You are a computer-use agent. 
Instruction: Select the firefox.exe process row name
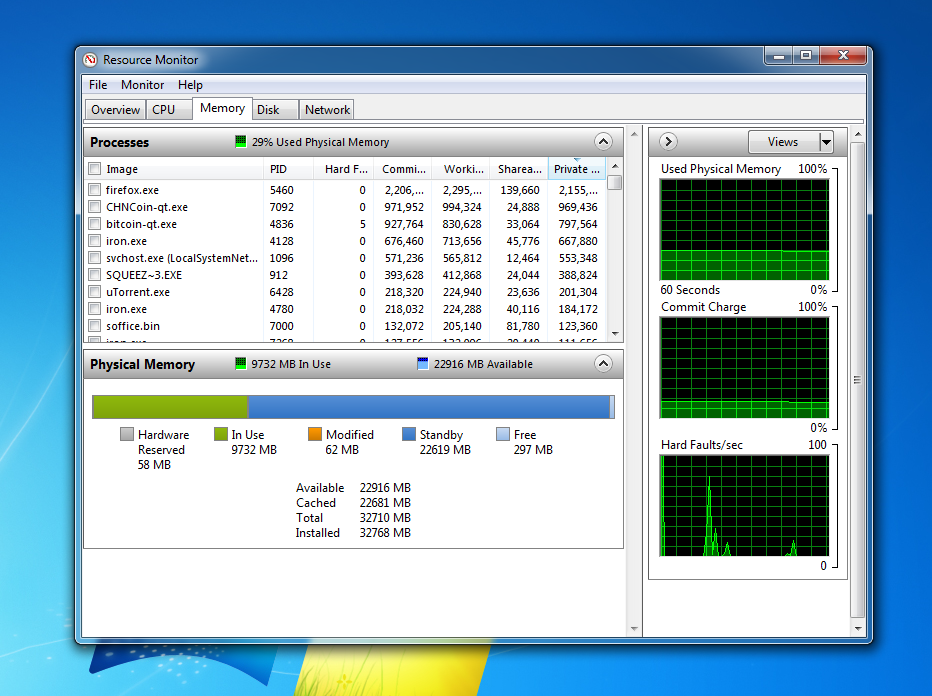[132, 190]
